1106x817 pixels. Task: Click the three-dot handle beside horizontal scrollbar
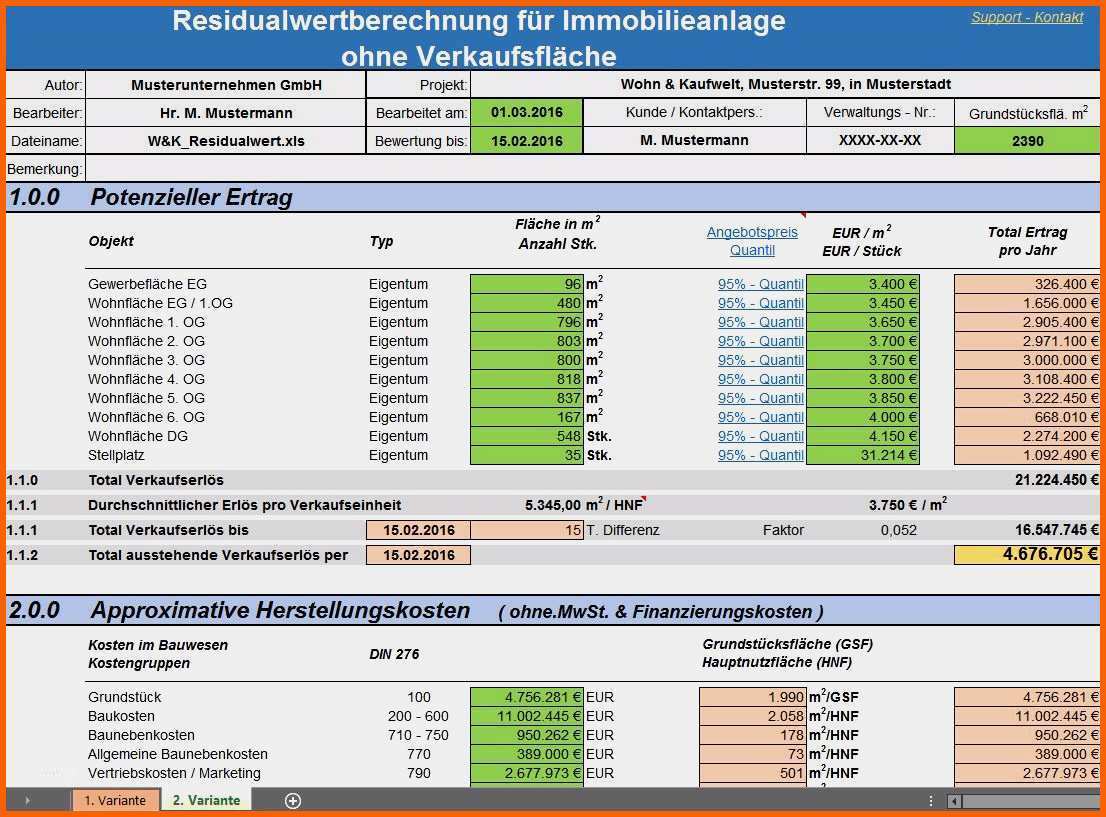[x=931, y=800]
